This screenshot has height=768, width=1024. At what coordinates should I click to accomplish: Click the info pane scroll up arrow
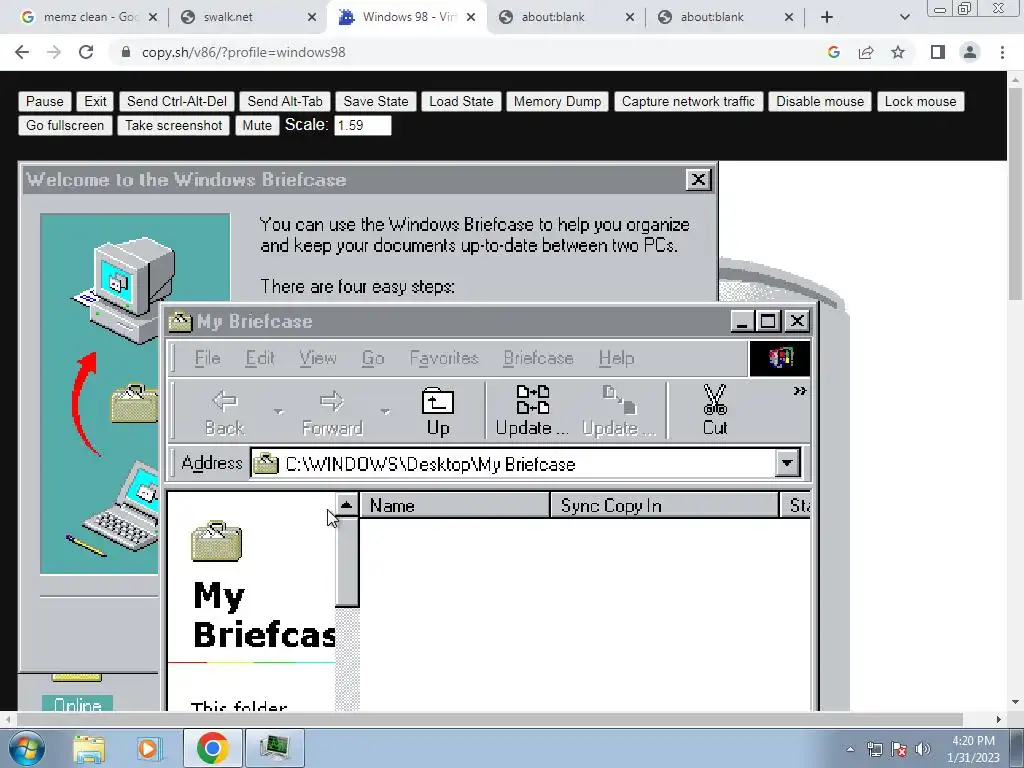click(x=347, y=505)
